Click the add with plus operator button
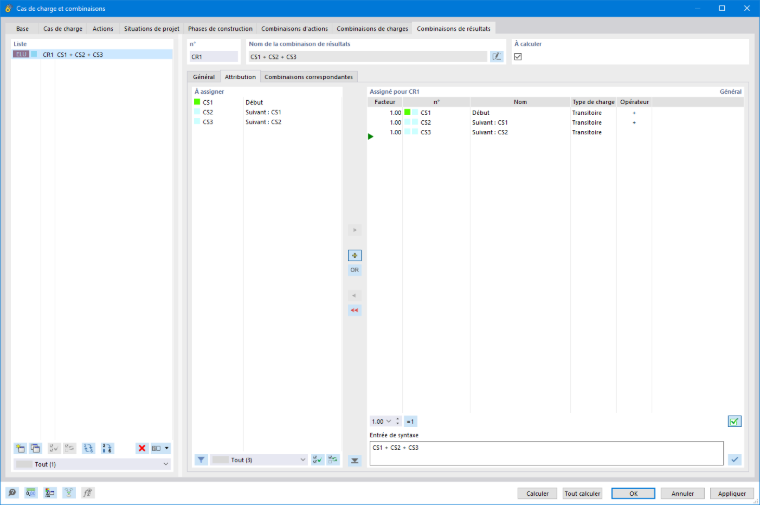The width and height of the screenshot is (760, 505). tap(355, 255)
